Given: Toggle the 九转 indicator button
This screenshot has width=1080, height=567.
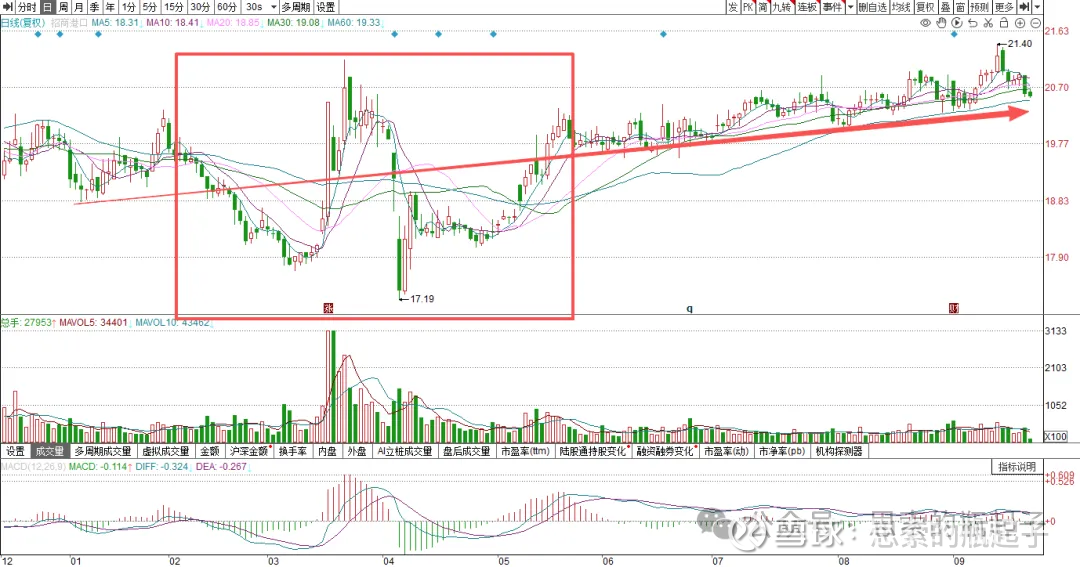Looking at the screenshot, I should tap(782, 7).
